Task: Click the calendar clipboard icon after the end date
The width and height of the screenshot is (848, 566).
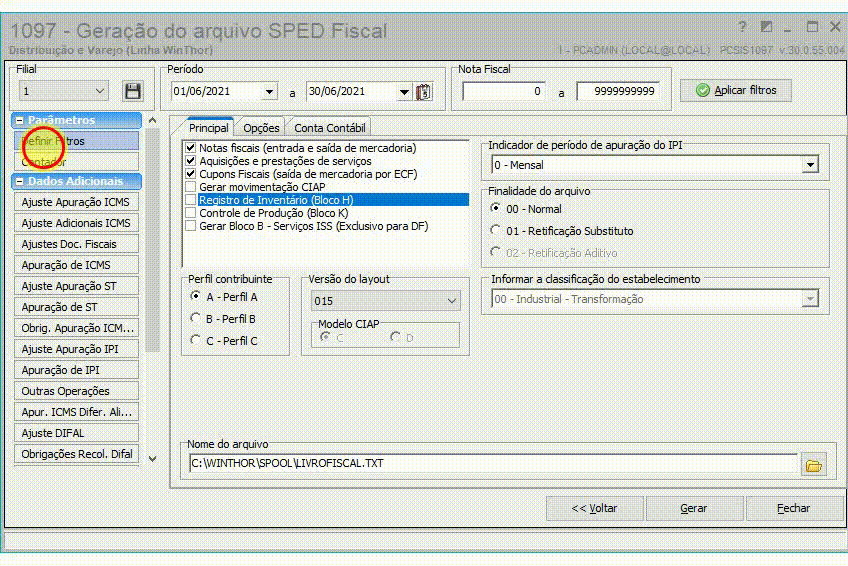Action: [424, 91]
